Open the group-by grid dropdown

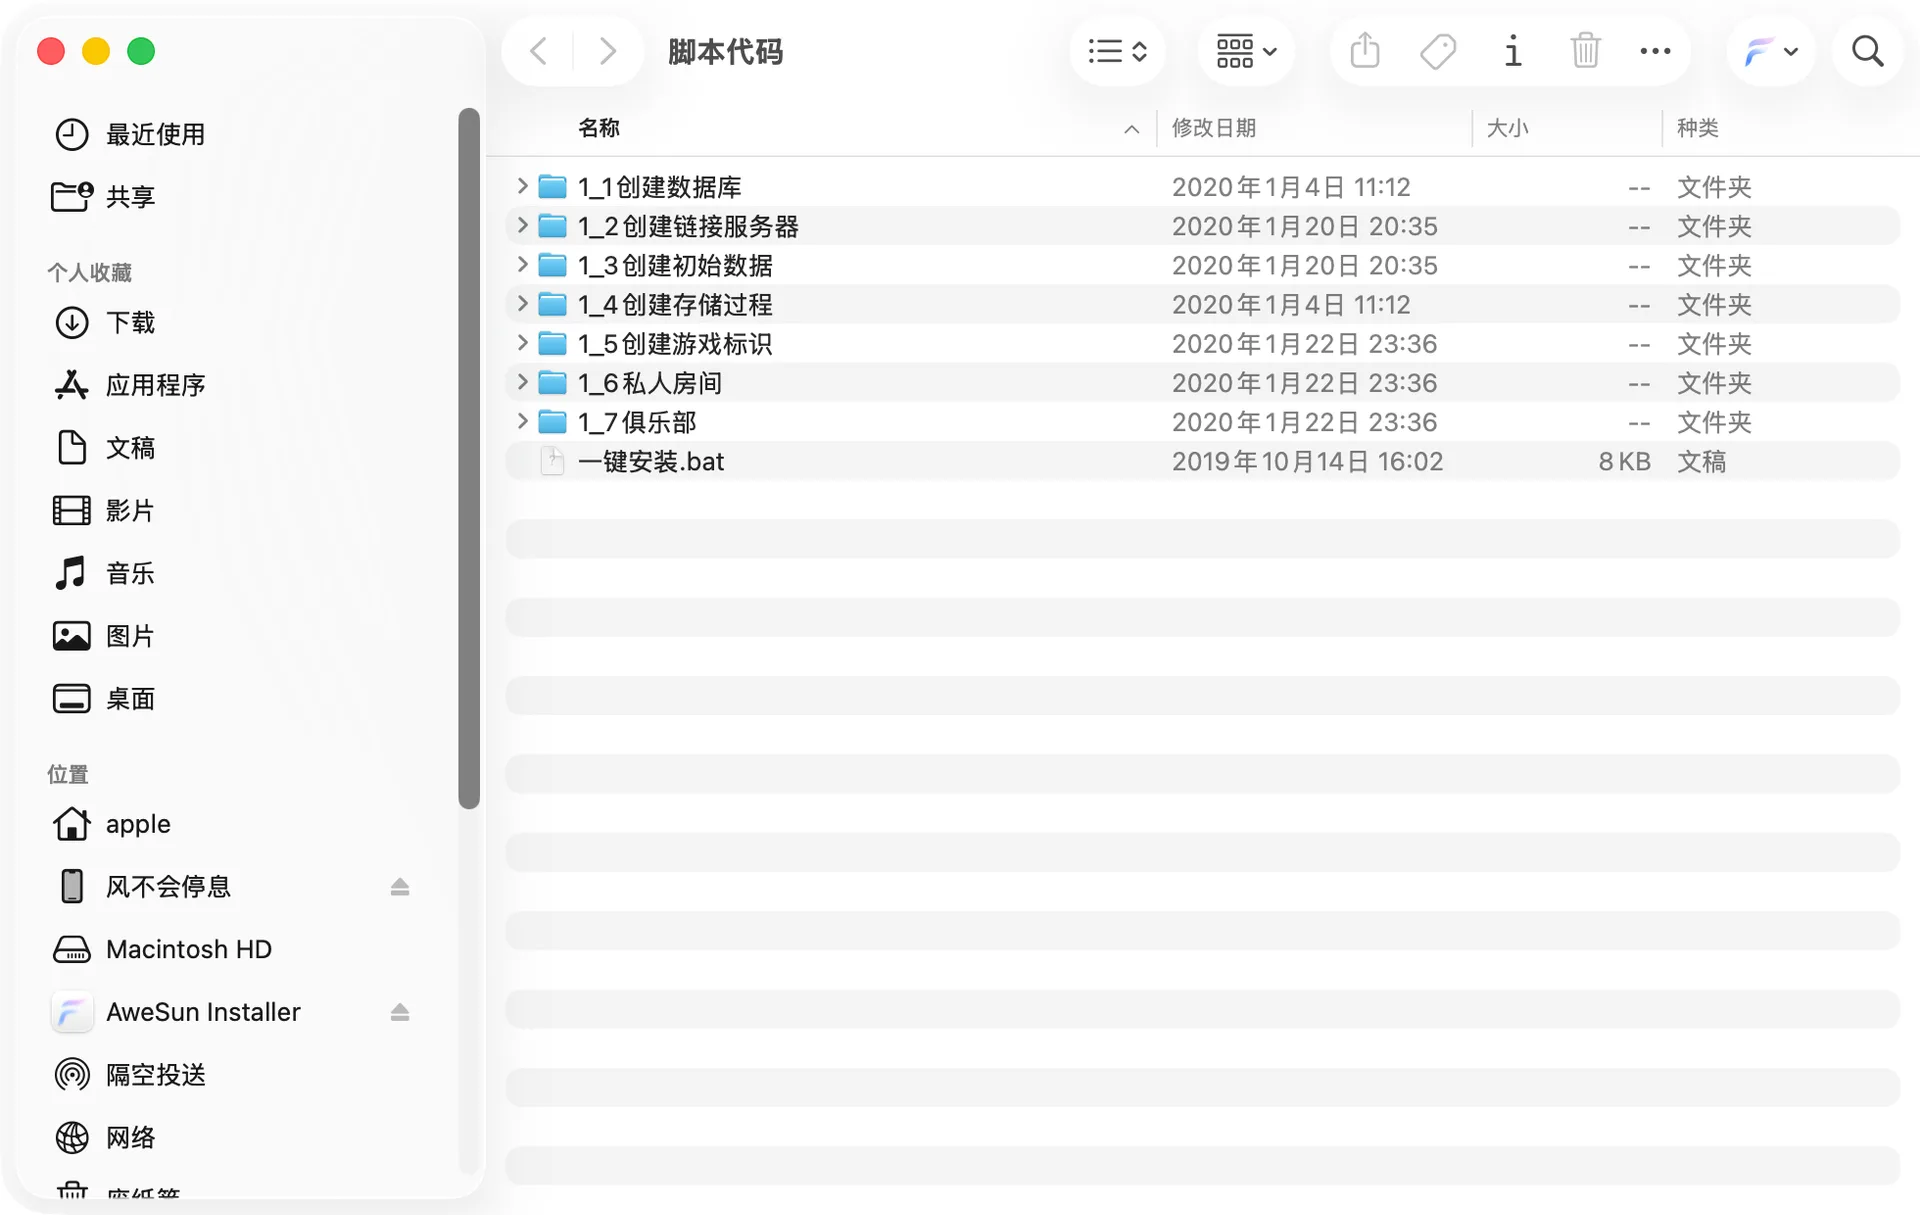(x=1246, y=51)
